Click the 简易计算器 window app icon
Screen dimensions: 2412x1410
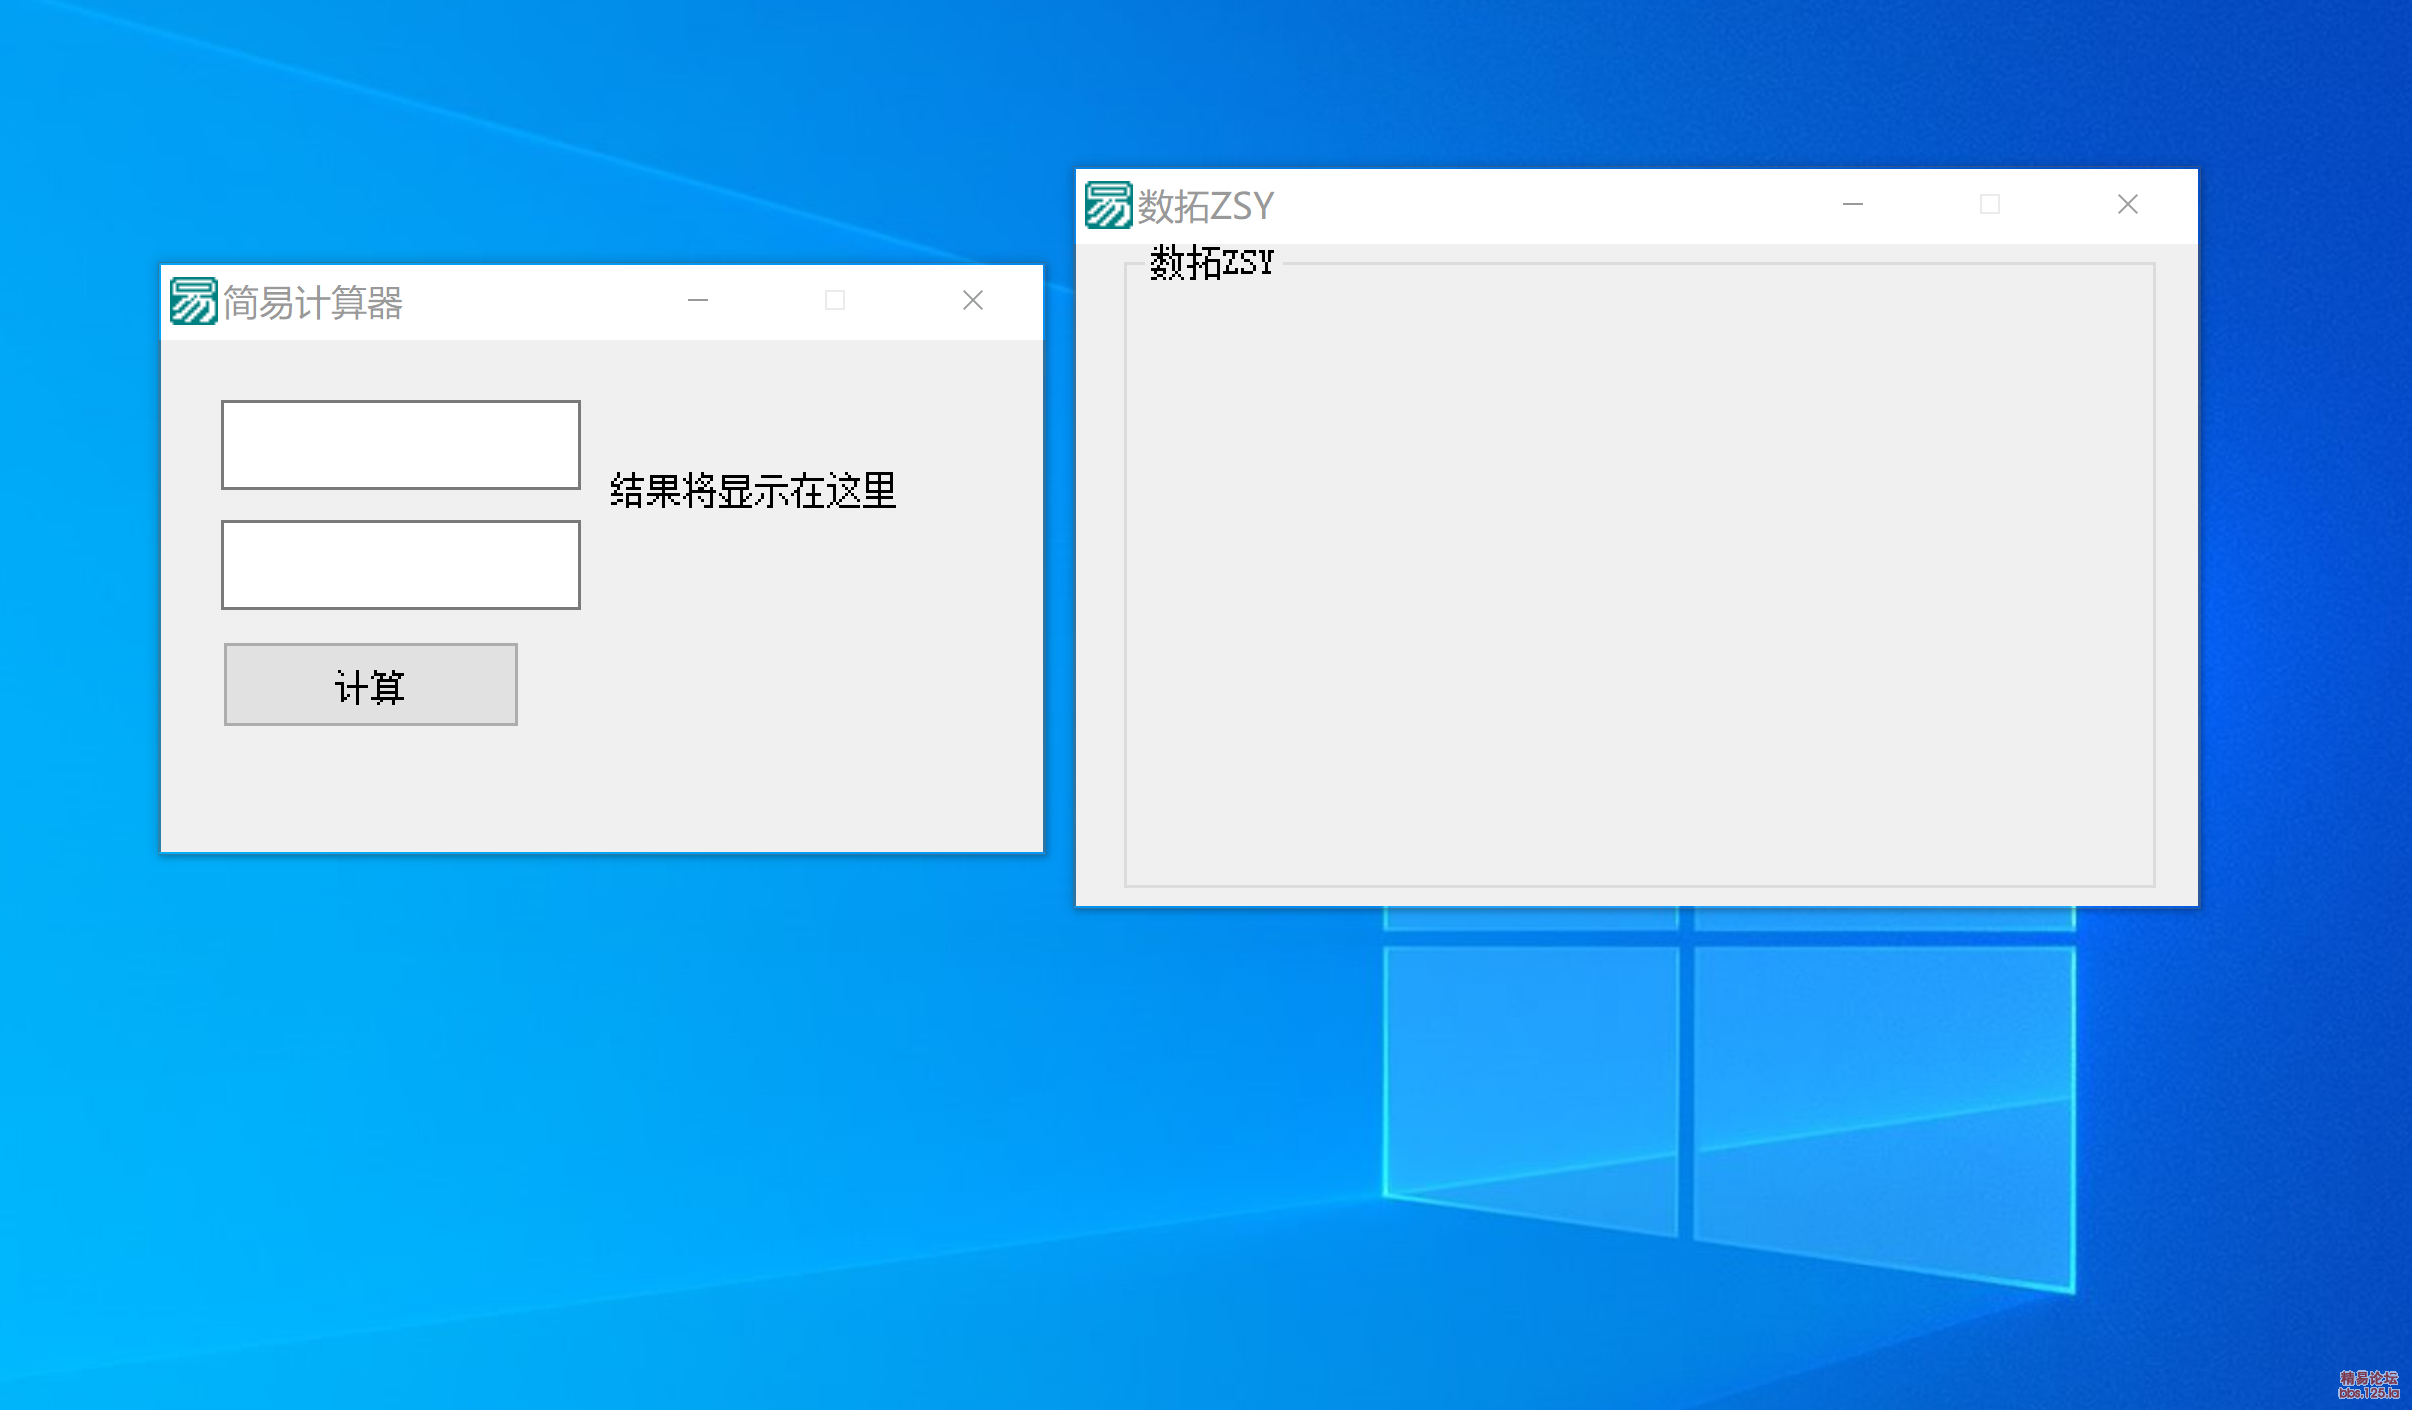192,301
